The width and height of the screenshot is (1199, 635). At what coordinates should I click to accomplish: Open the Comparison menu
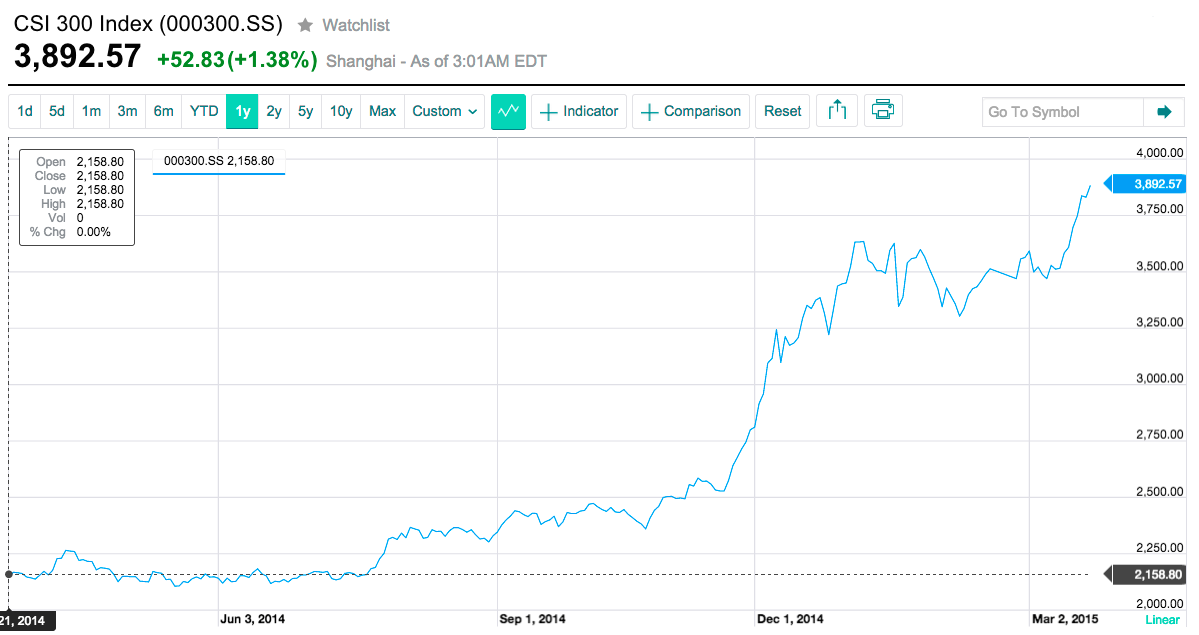pyautogui.click(x=691, y=112)
